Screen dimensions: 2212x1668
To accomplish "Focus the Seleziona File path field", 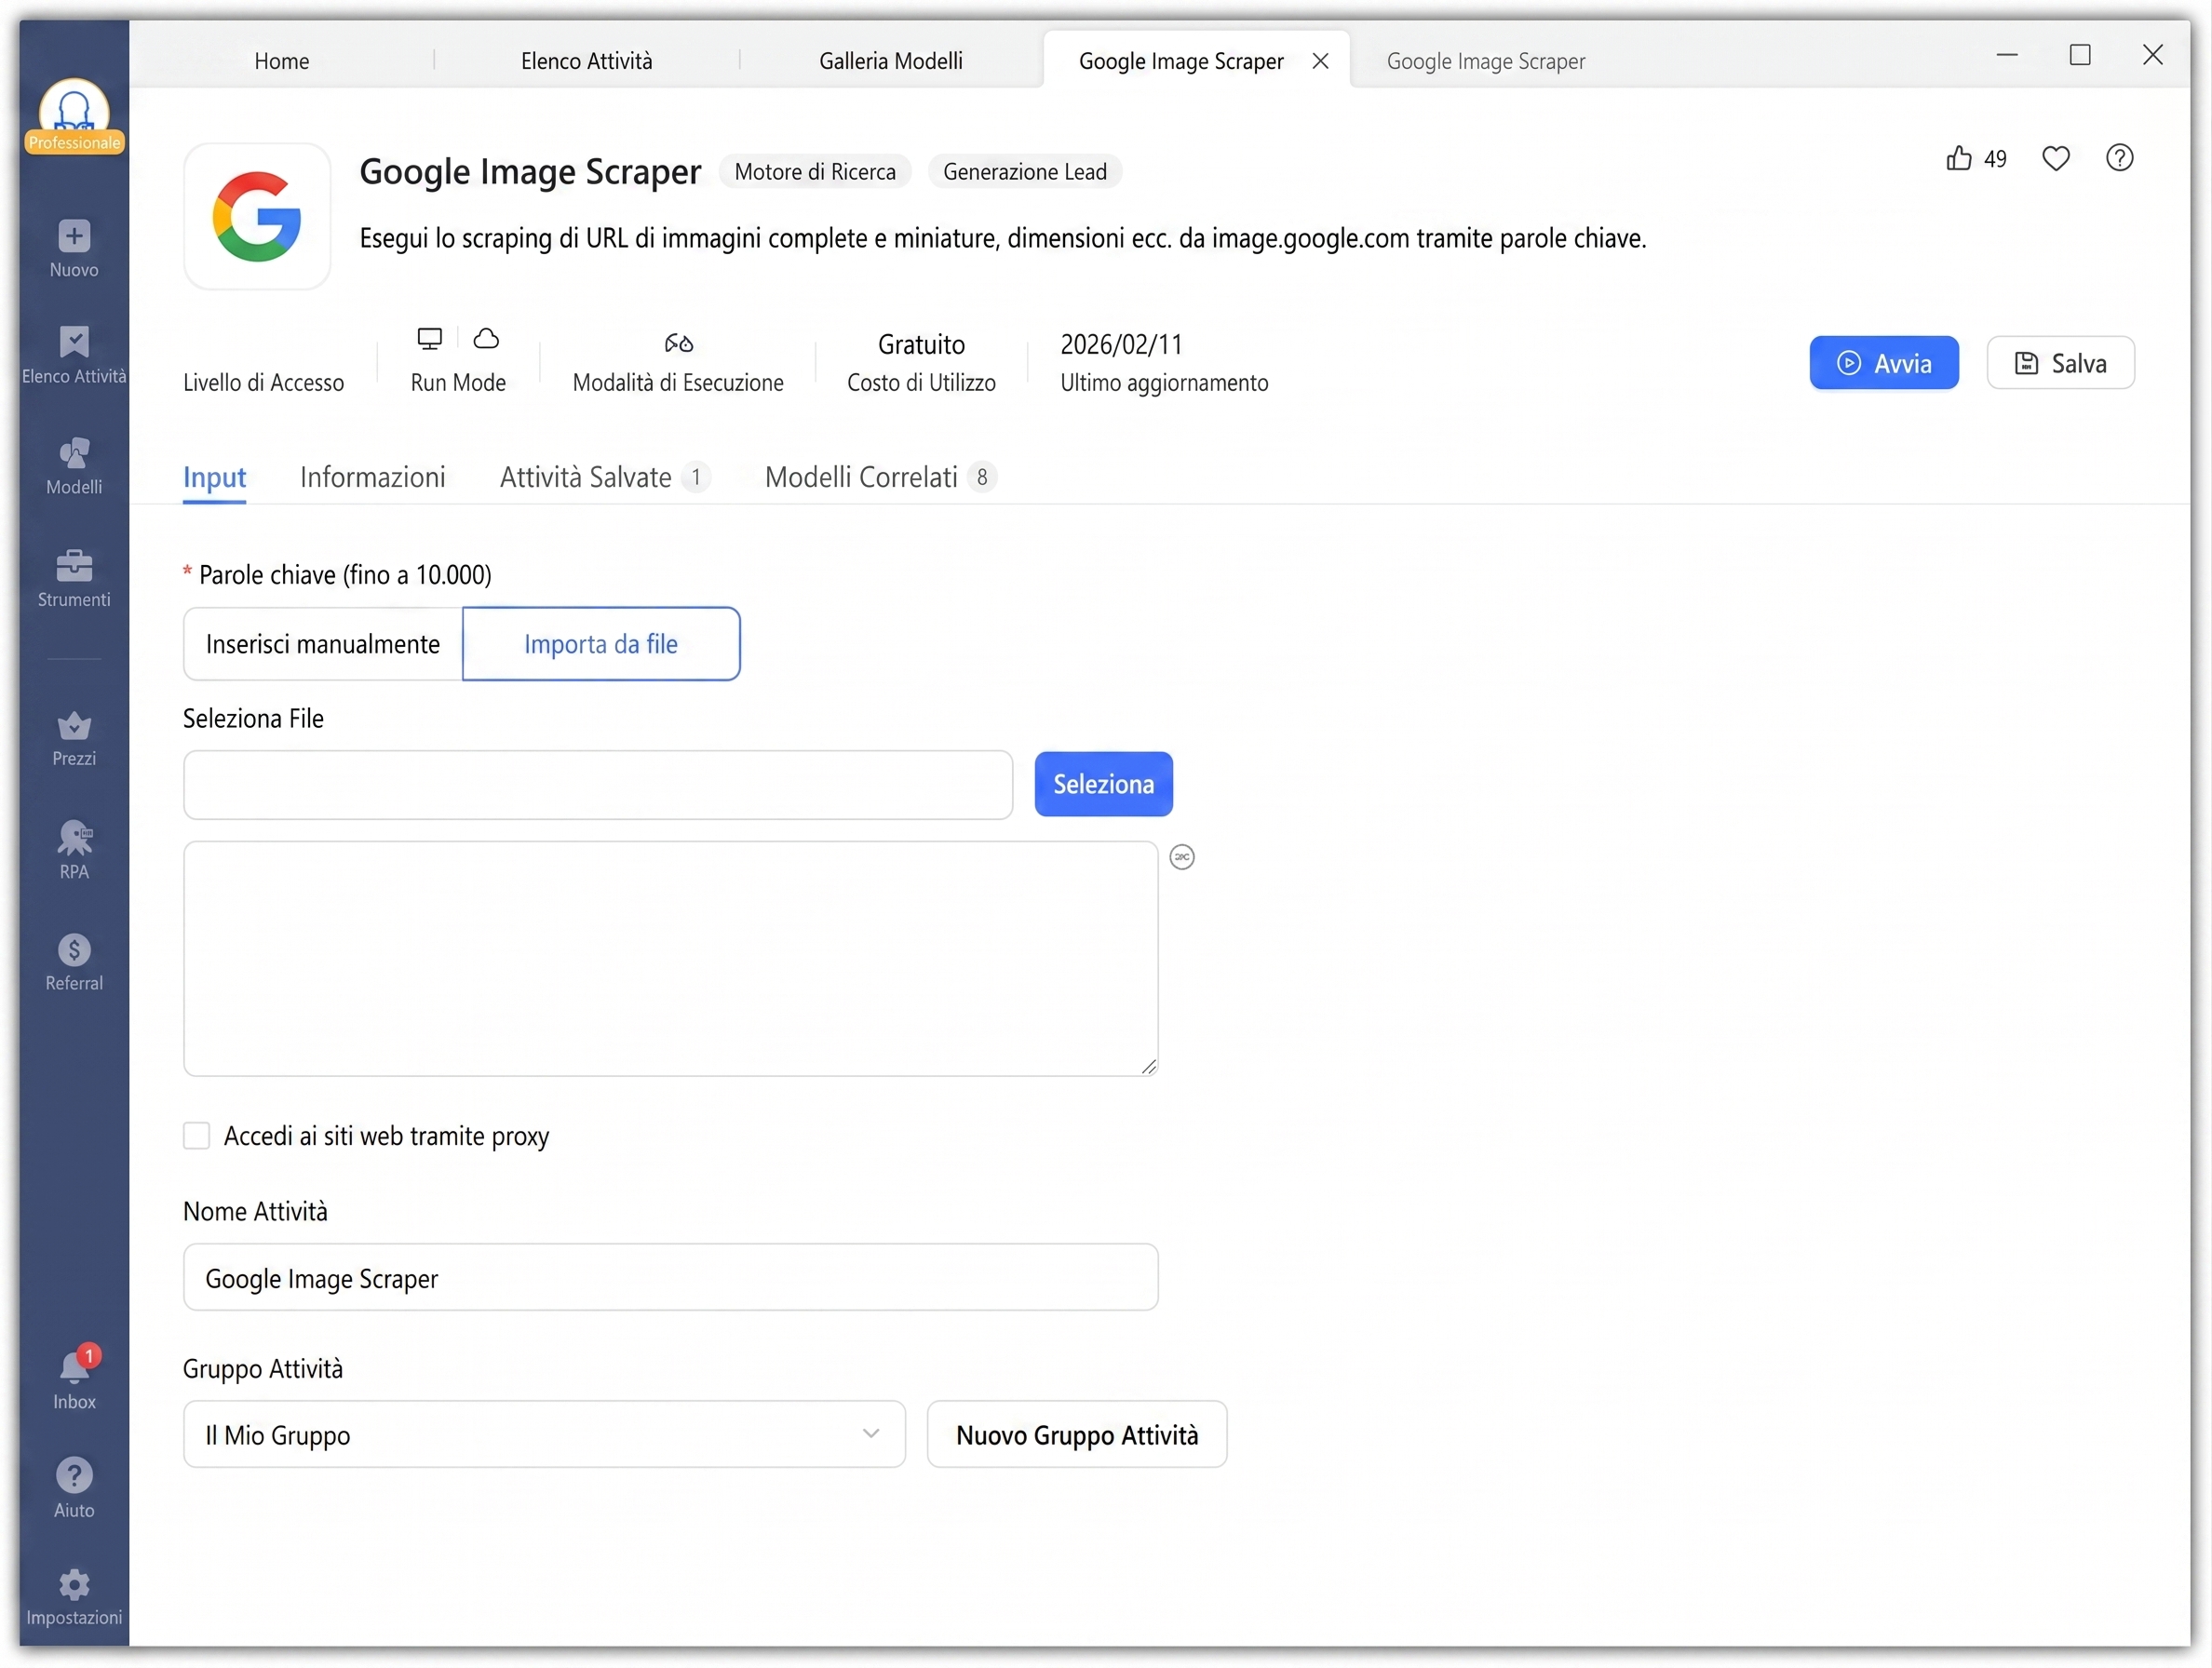I will 598,785.
